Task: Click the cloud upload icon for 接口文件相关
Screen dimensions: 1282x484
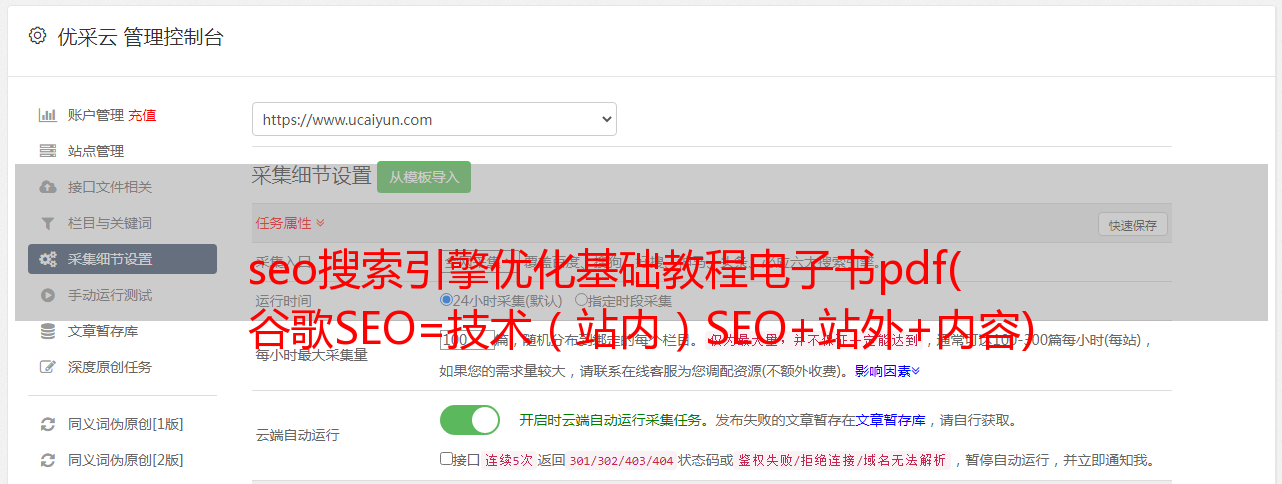Action: pyautogui.click(x=47, y=187)
